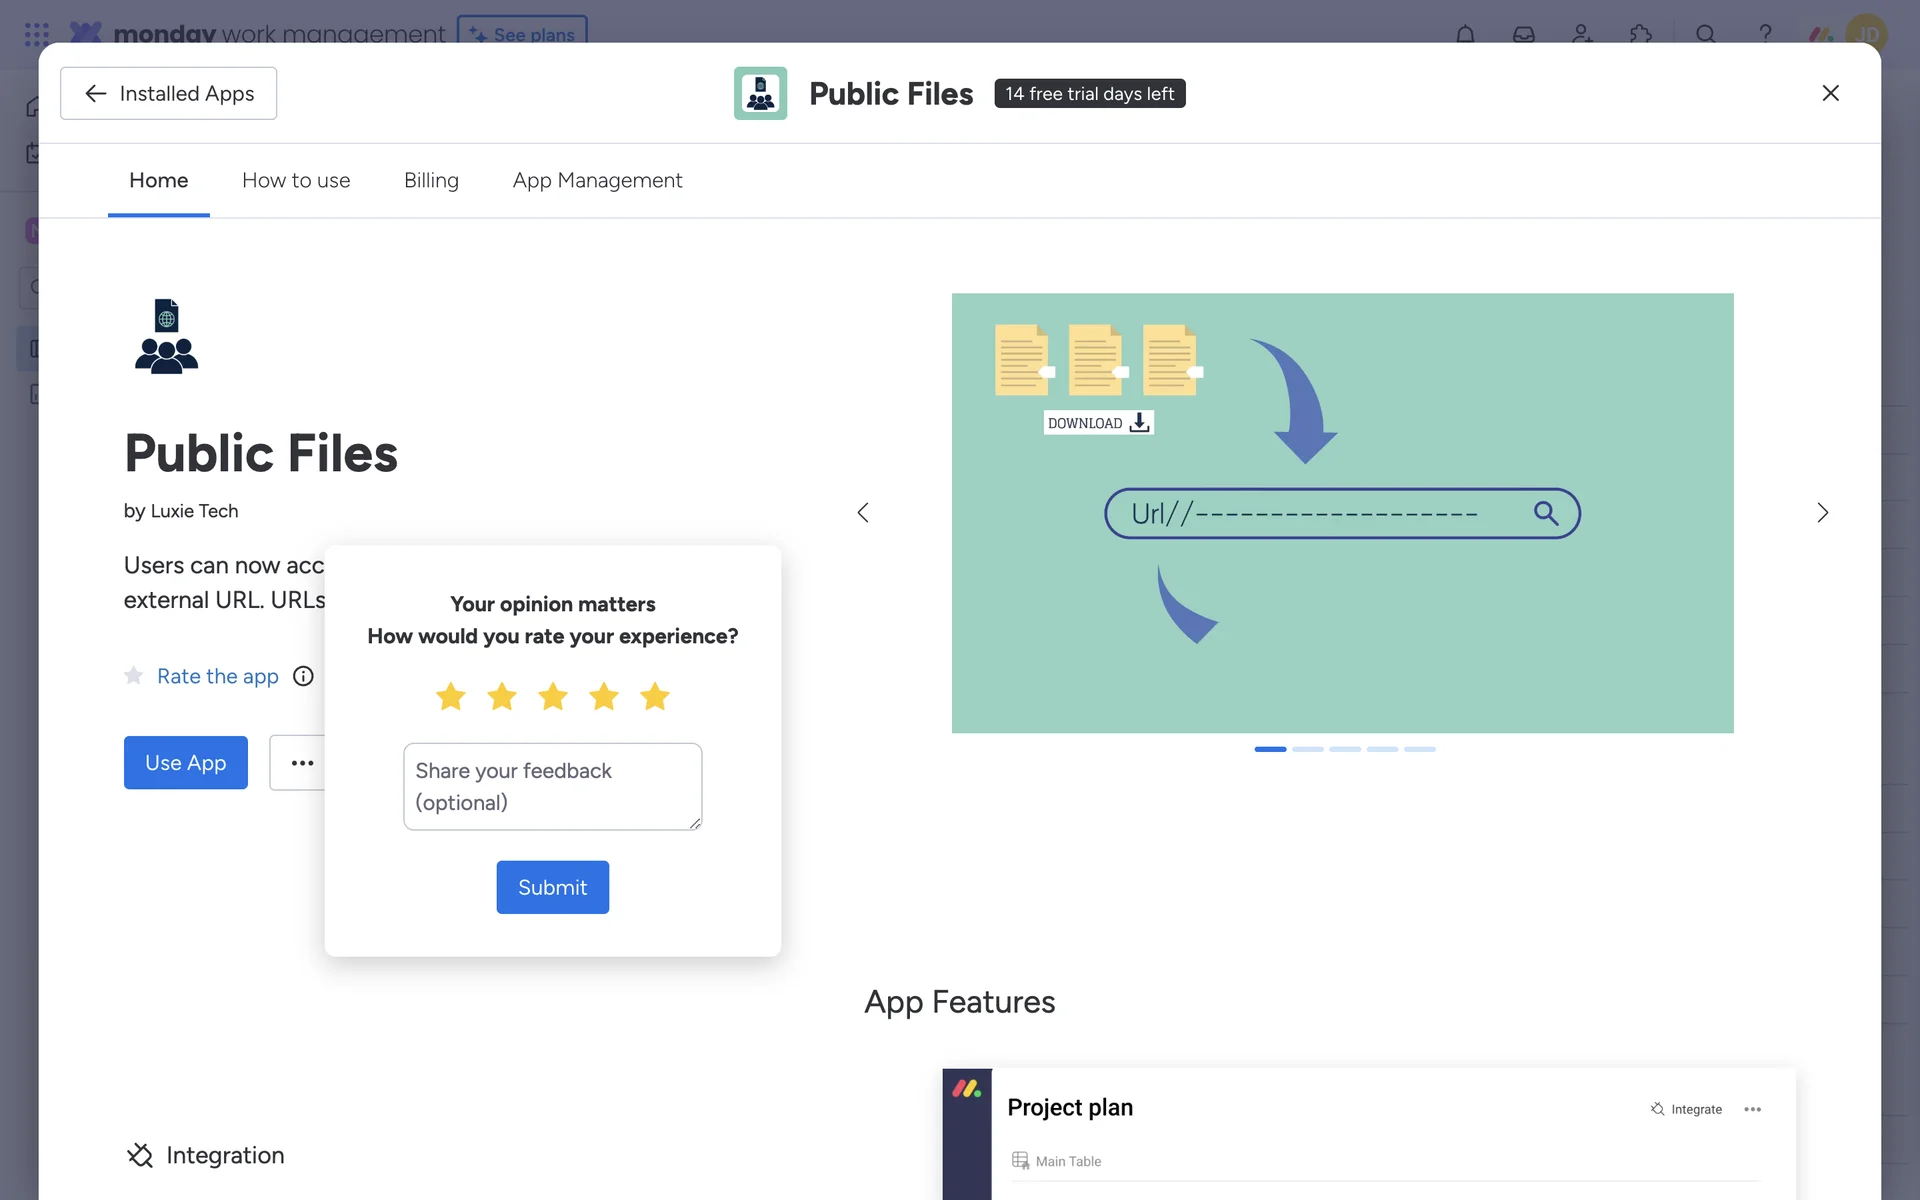Show previous carousel image with left chevron
This screenshot has width=1920, height=1200.
[863, 513]
